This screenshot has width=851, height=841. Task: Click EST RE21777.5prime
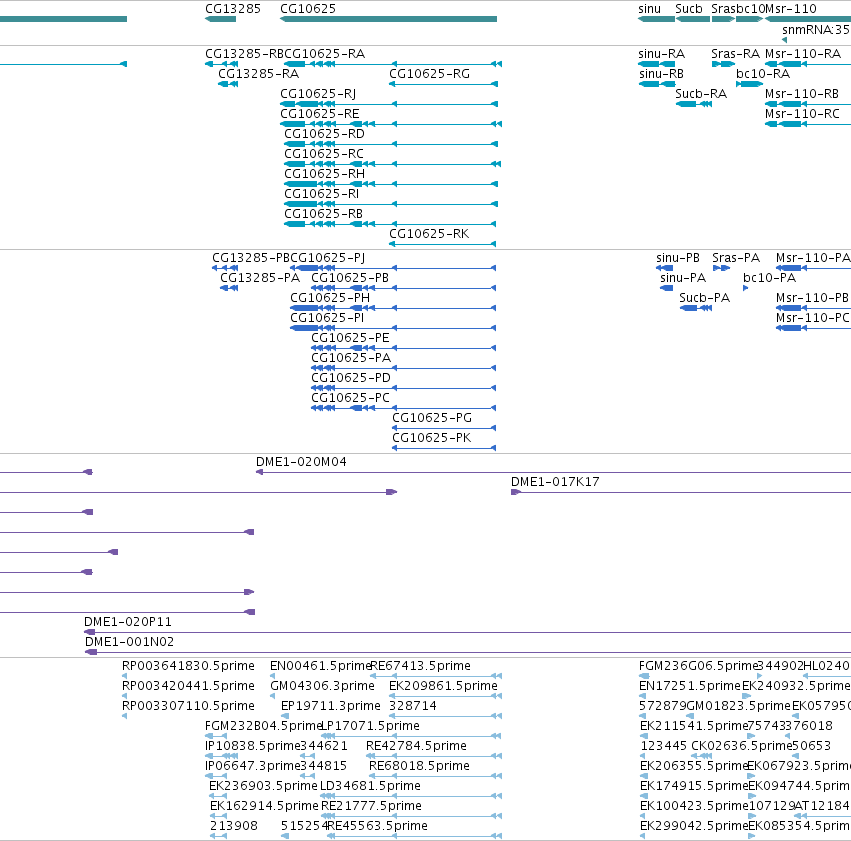tap(371, 807)
